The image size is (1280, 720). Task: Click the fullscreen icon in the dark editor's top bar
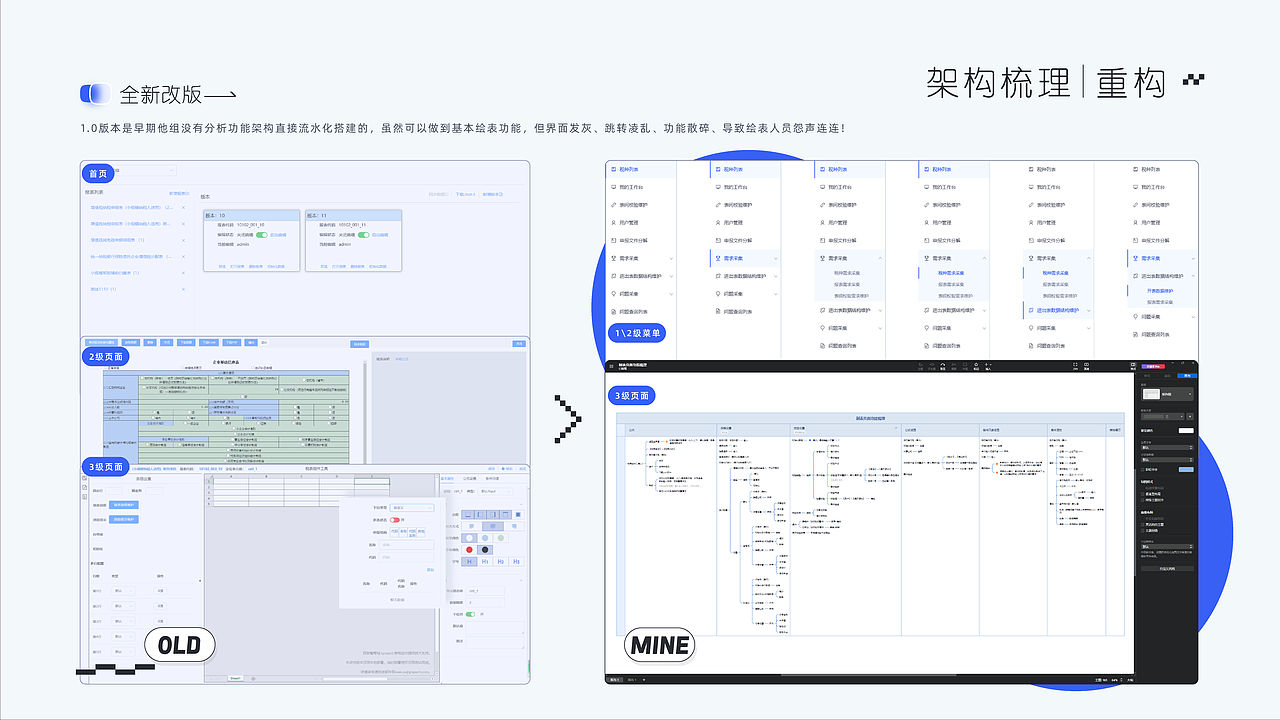click(x=1076, y=365)
